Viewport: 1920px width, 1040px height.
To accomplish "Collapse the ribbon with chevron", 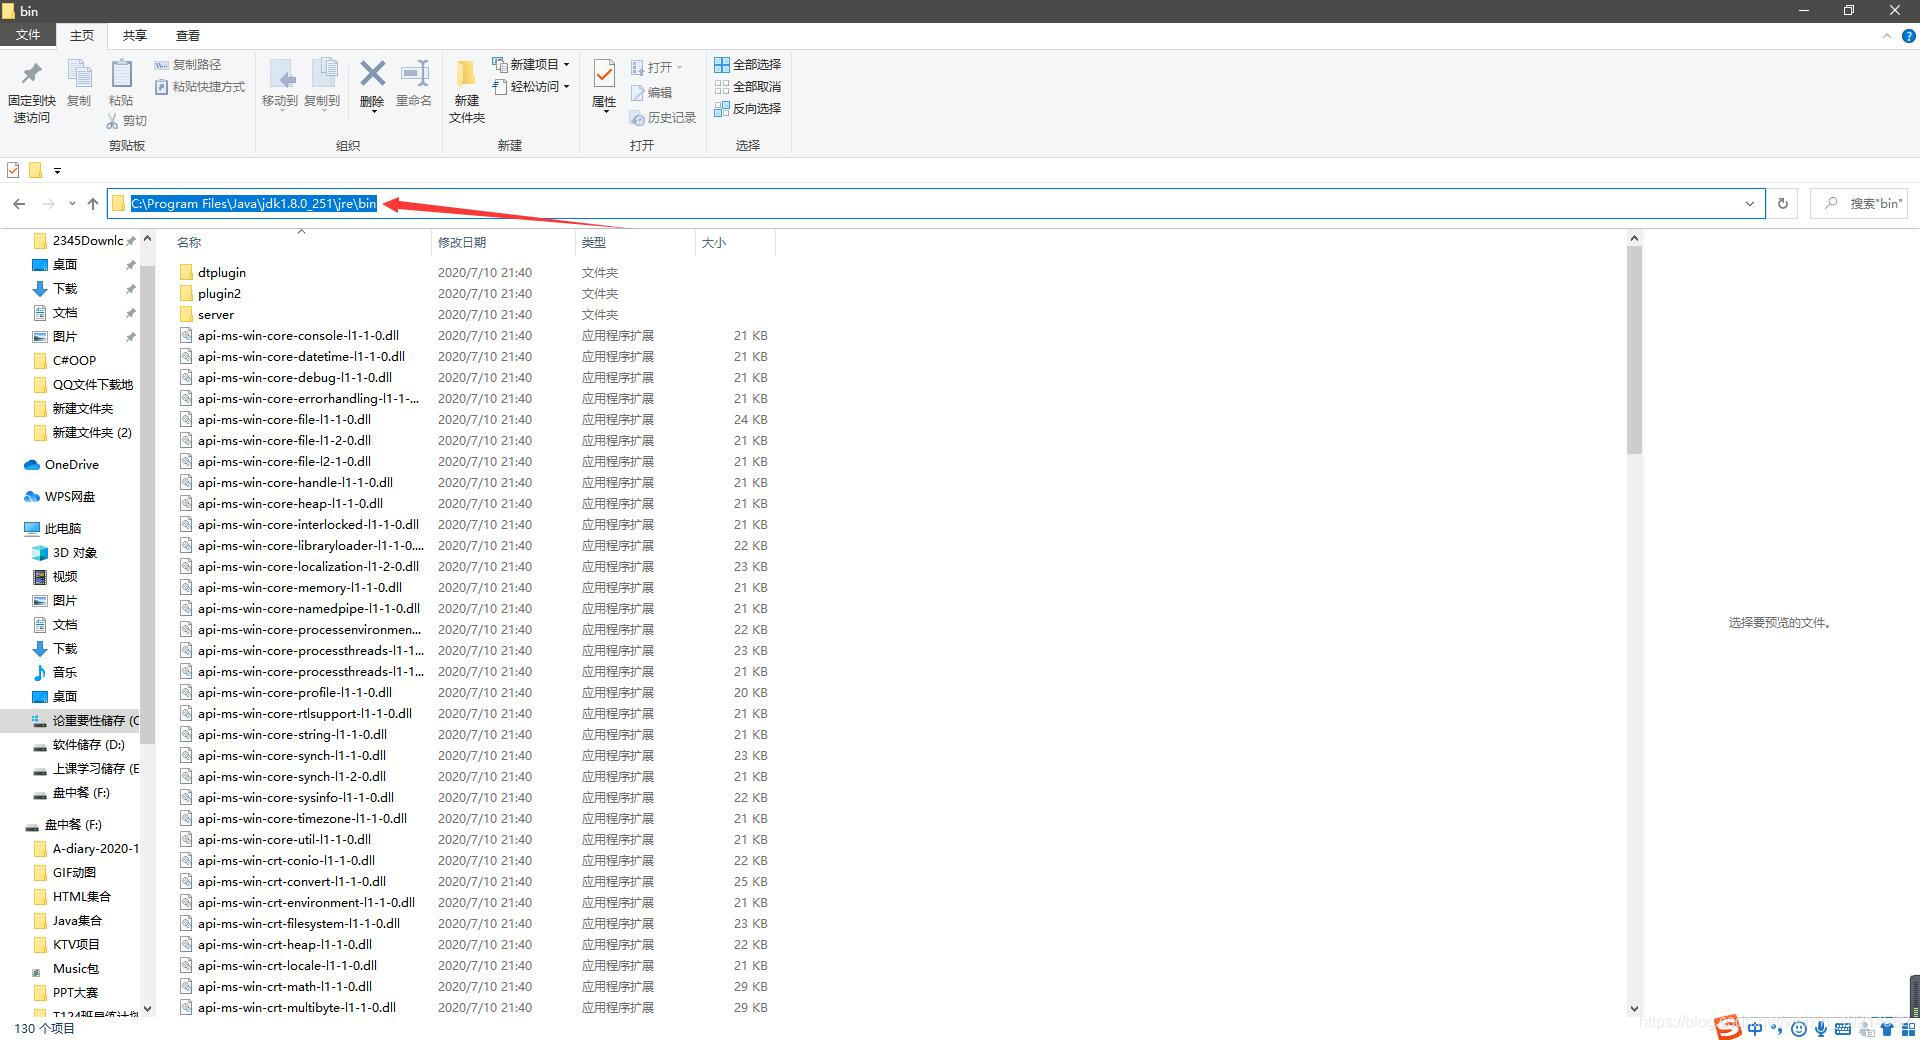I will point(1886,36).
